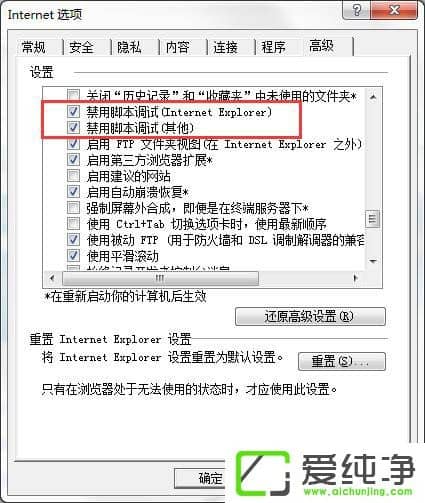The image size is (425, 503).
Task: Click the horizontal scrollbar thumb under settings
Action: tap(160, 278)
